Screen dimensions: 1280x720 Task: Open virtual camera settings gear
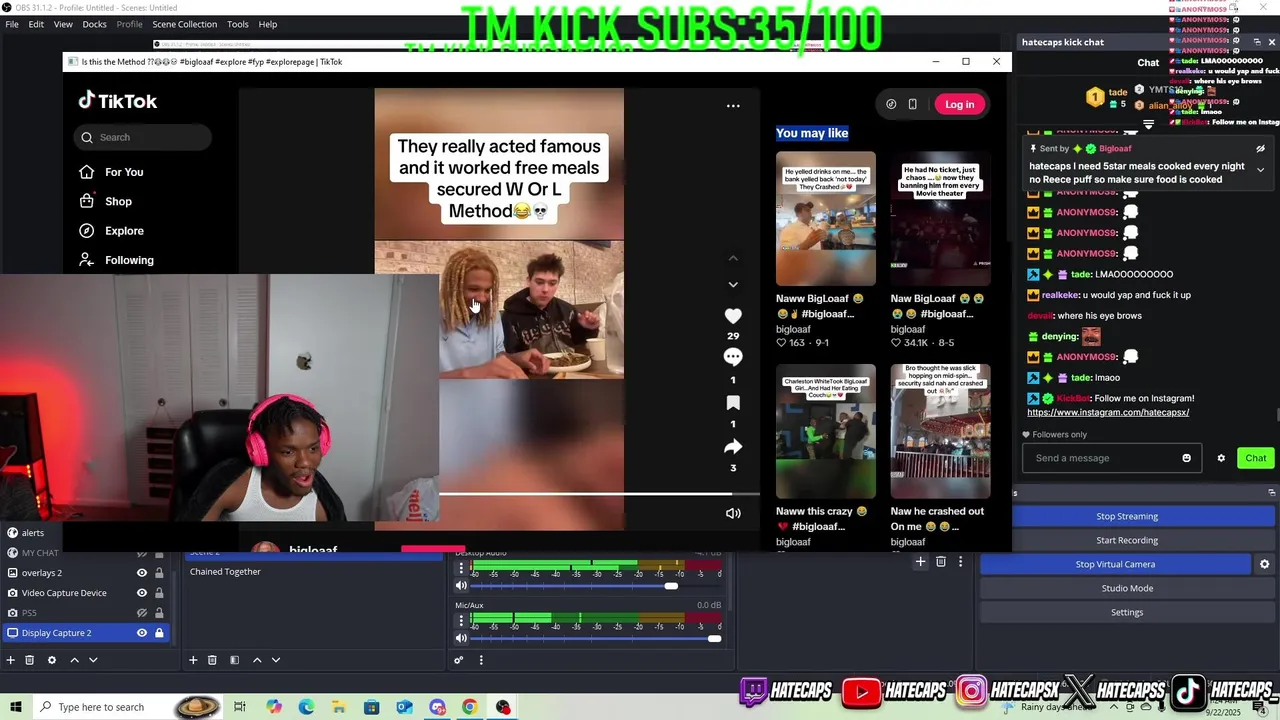point(1264,564)
